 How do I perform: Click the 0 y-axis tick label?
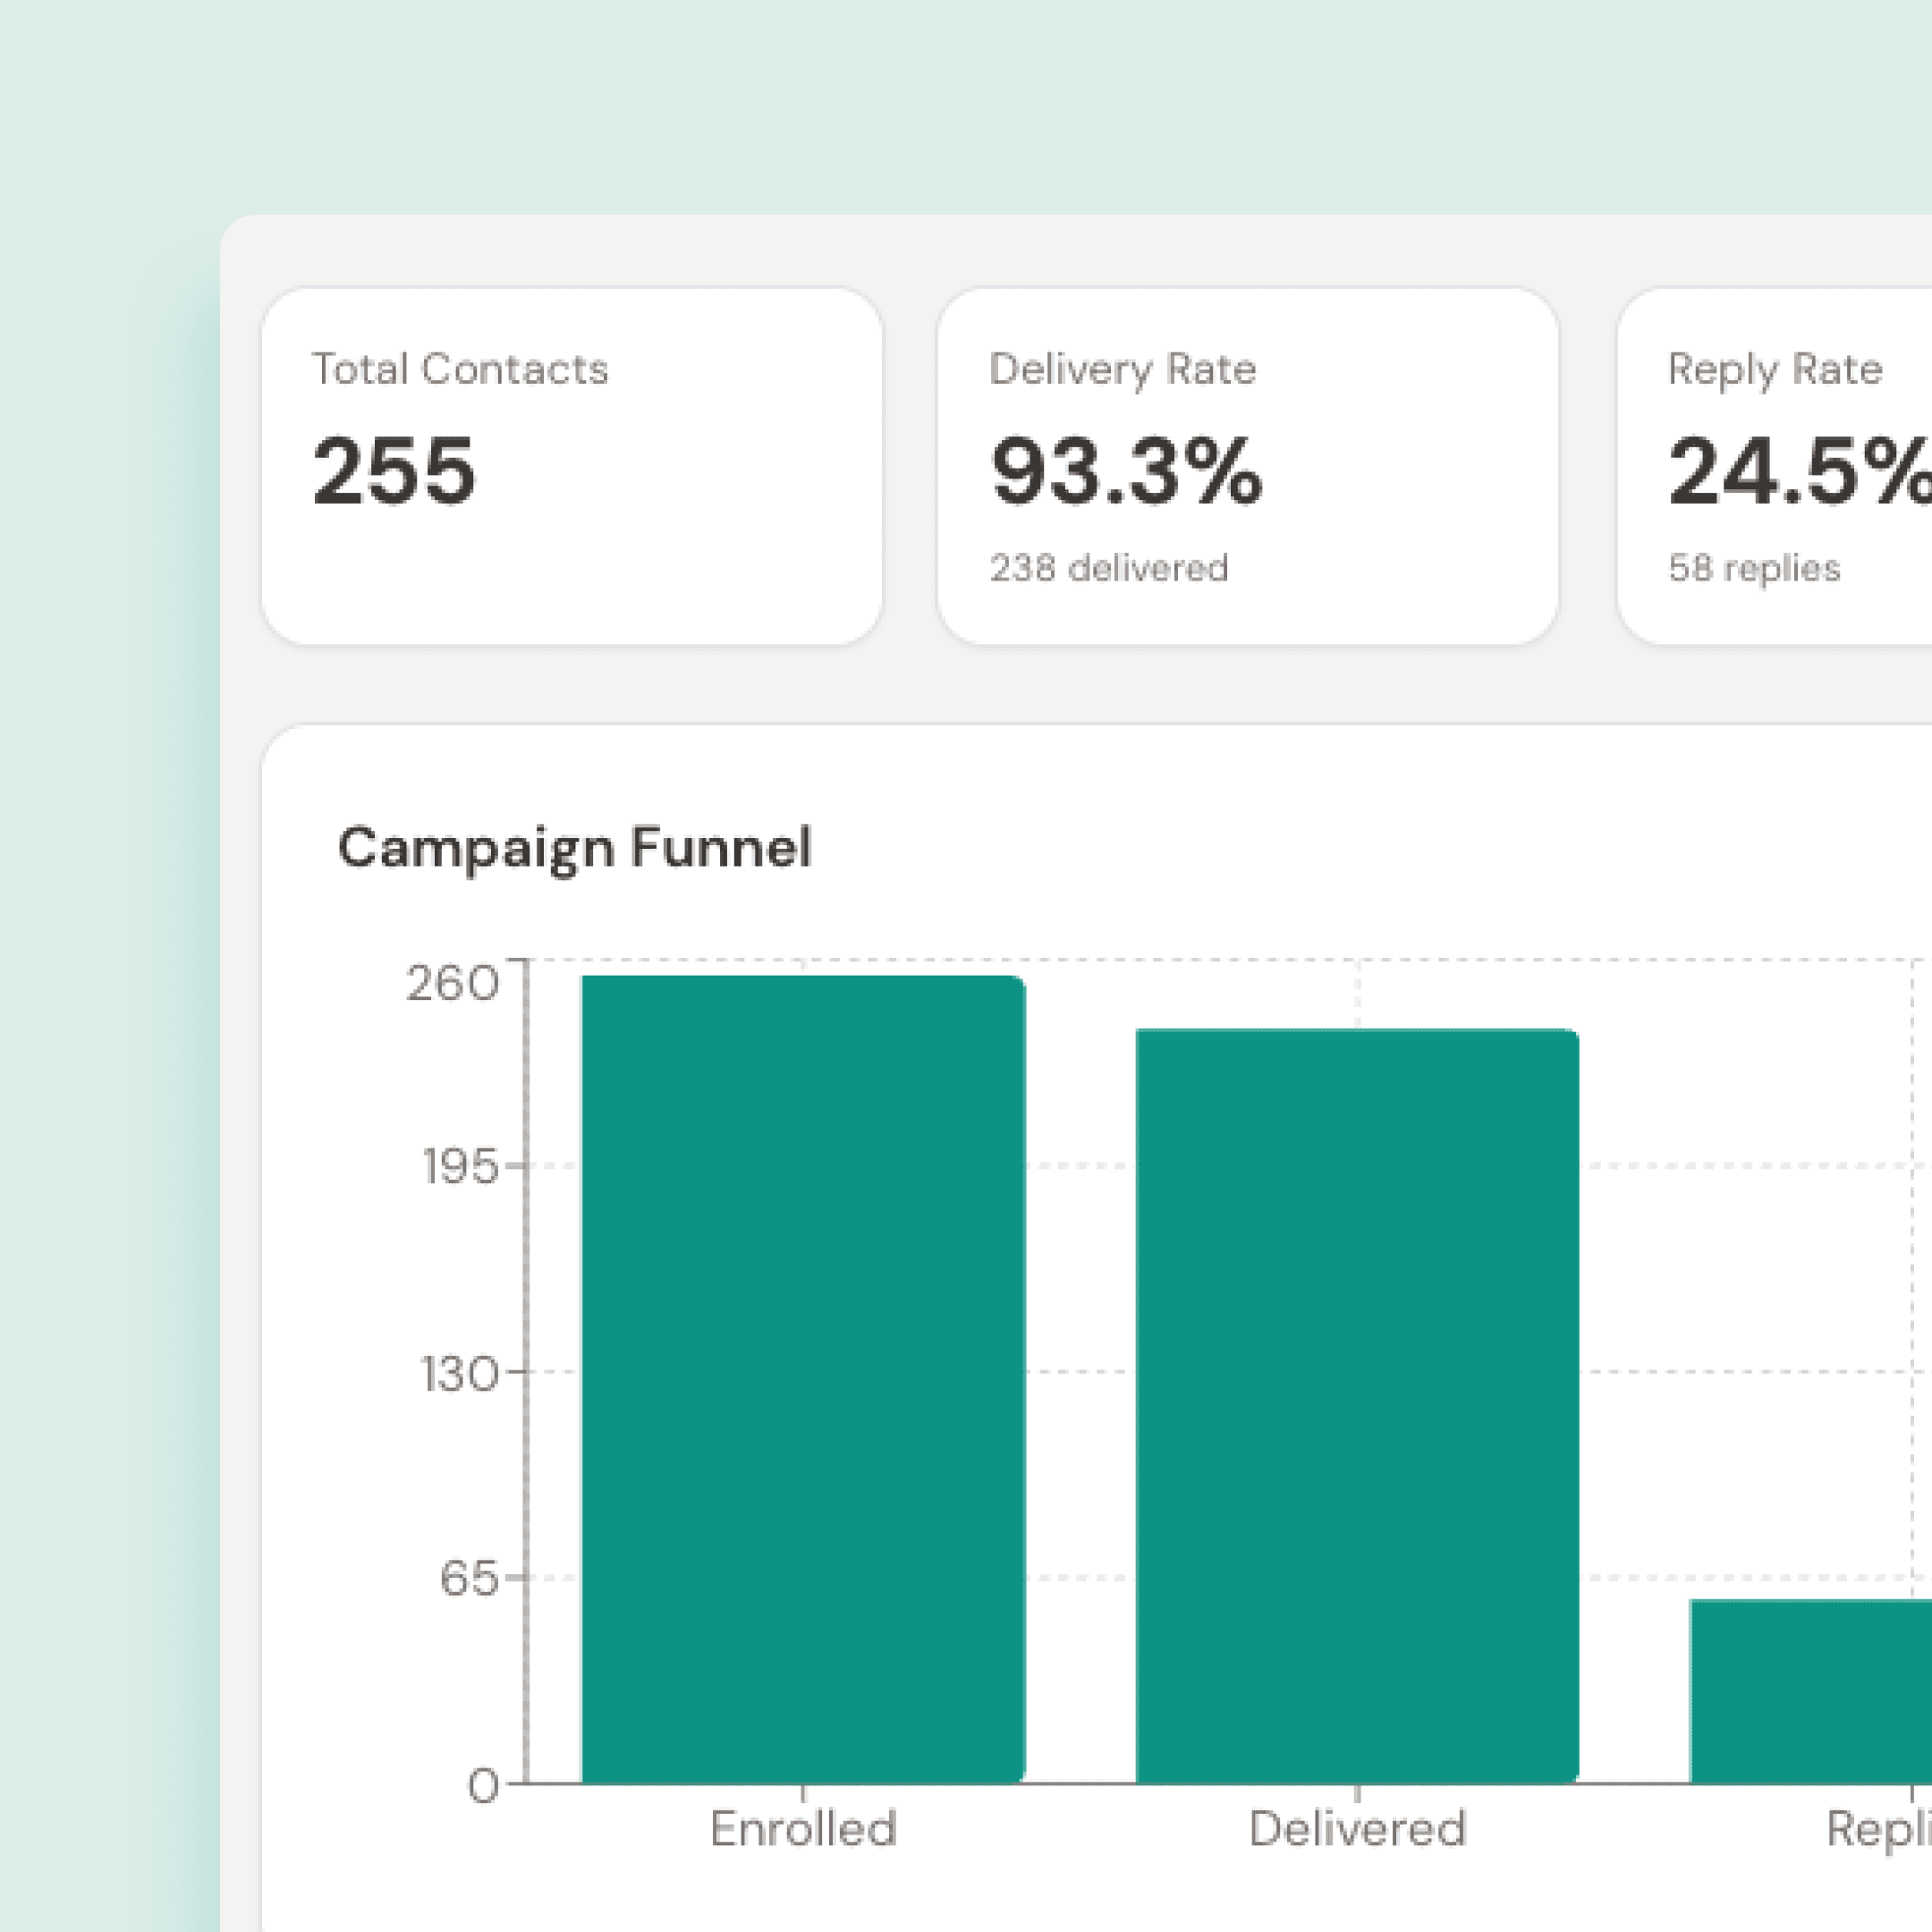(x=483, y=1785)
